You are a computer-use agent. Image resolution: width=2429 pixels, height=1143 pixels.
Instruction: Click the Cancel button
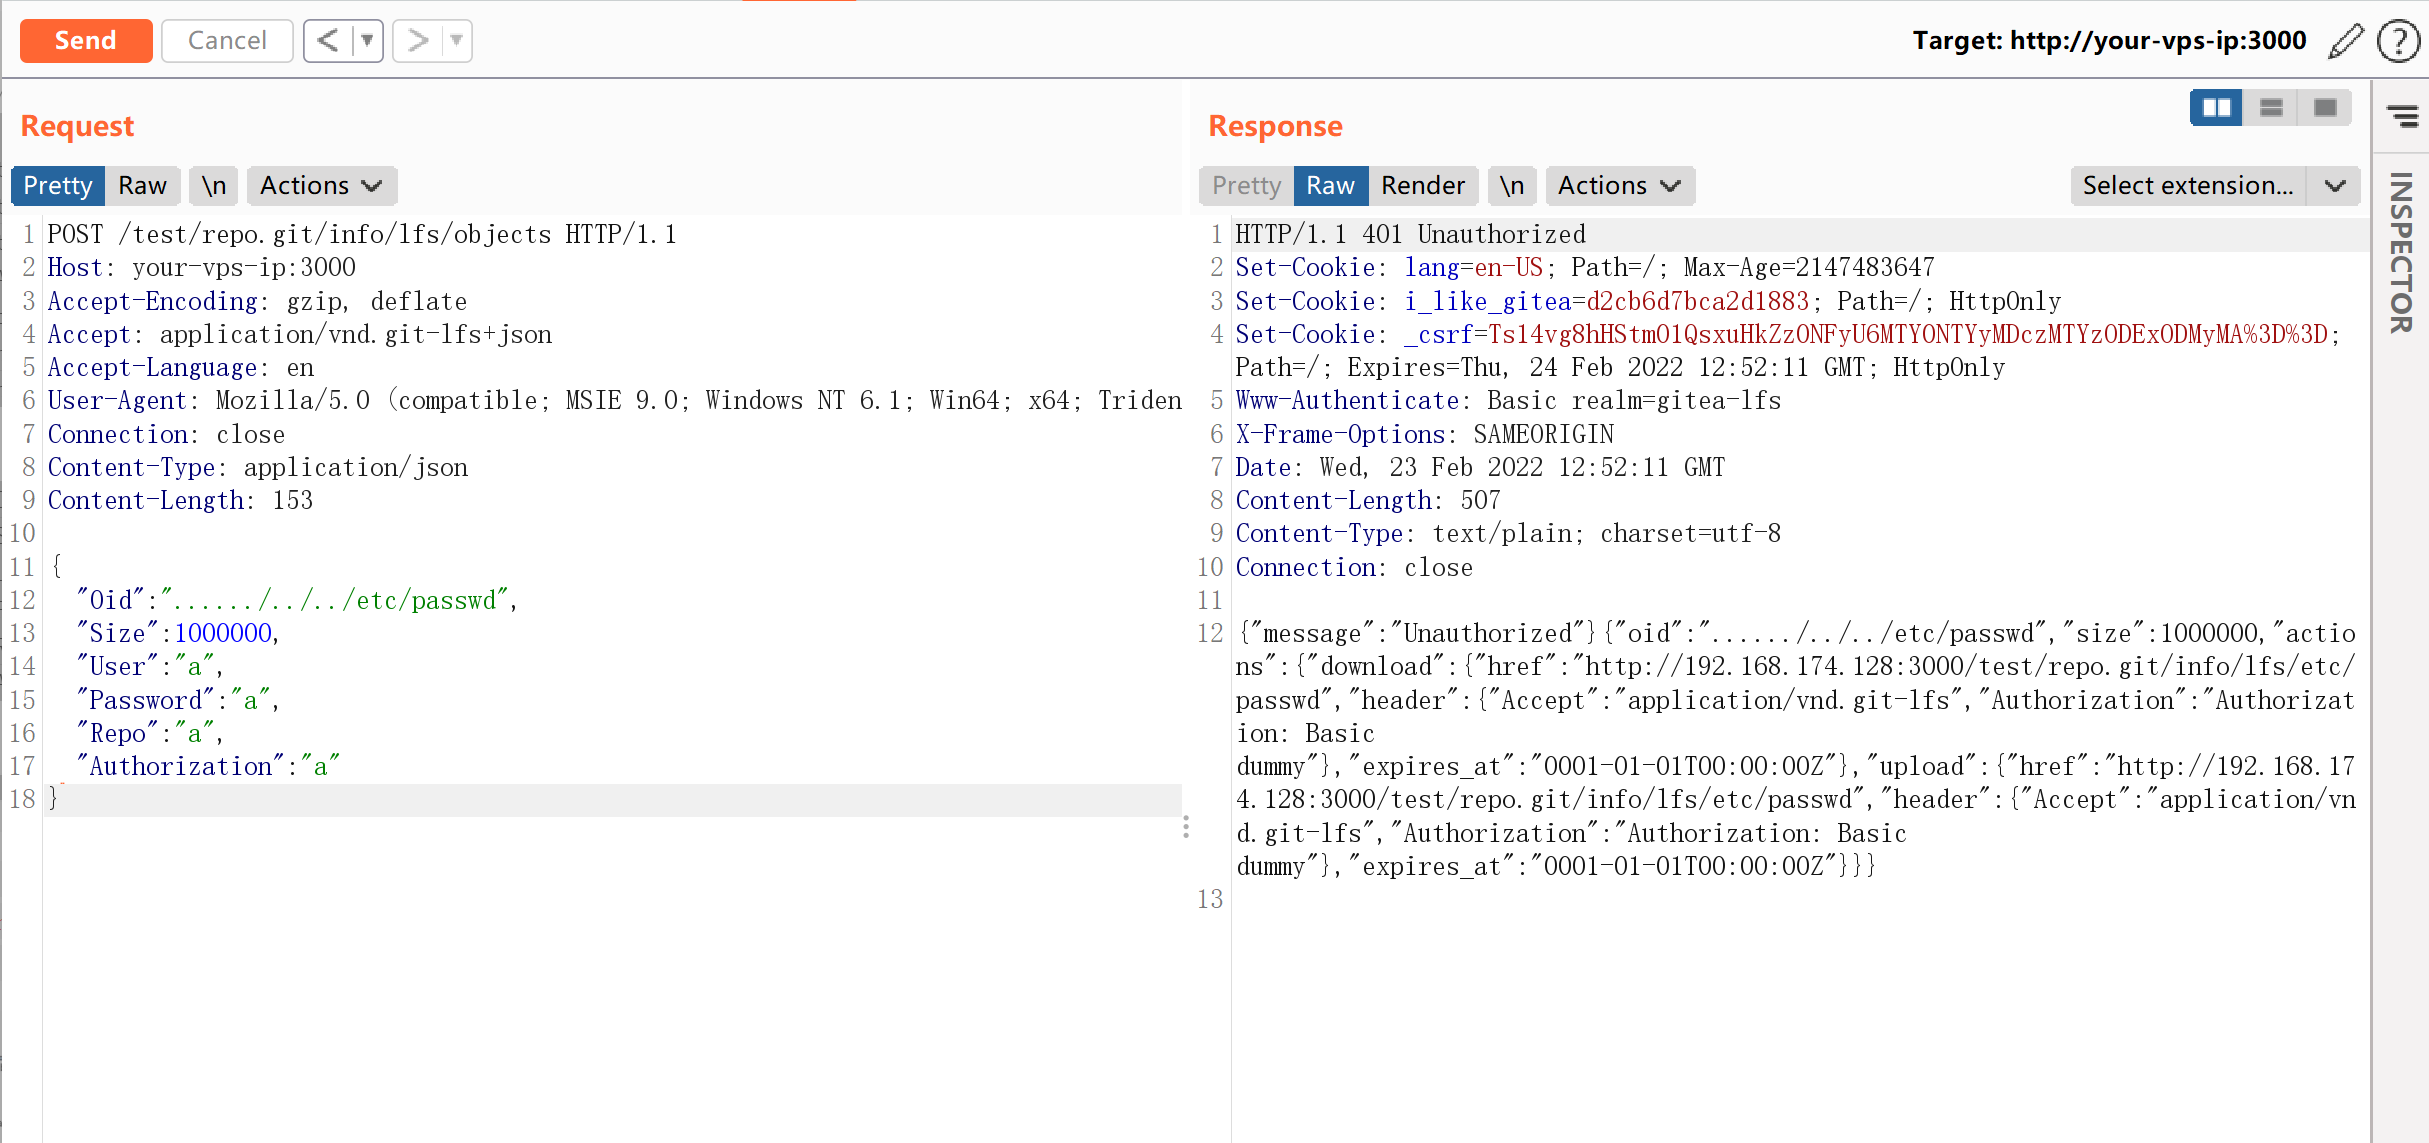click(227, 41)
